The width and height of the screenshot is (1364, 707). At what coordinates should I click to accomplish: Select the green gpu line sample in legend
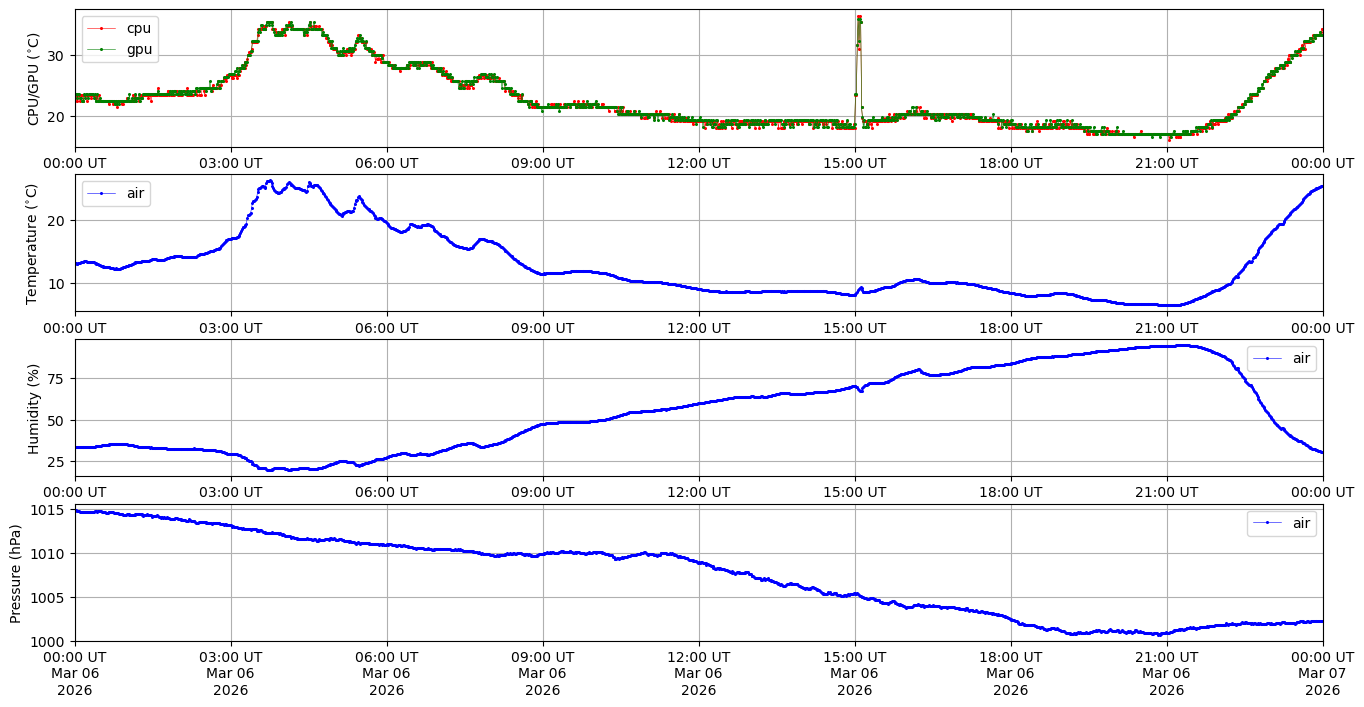coord(102,48)
